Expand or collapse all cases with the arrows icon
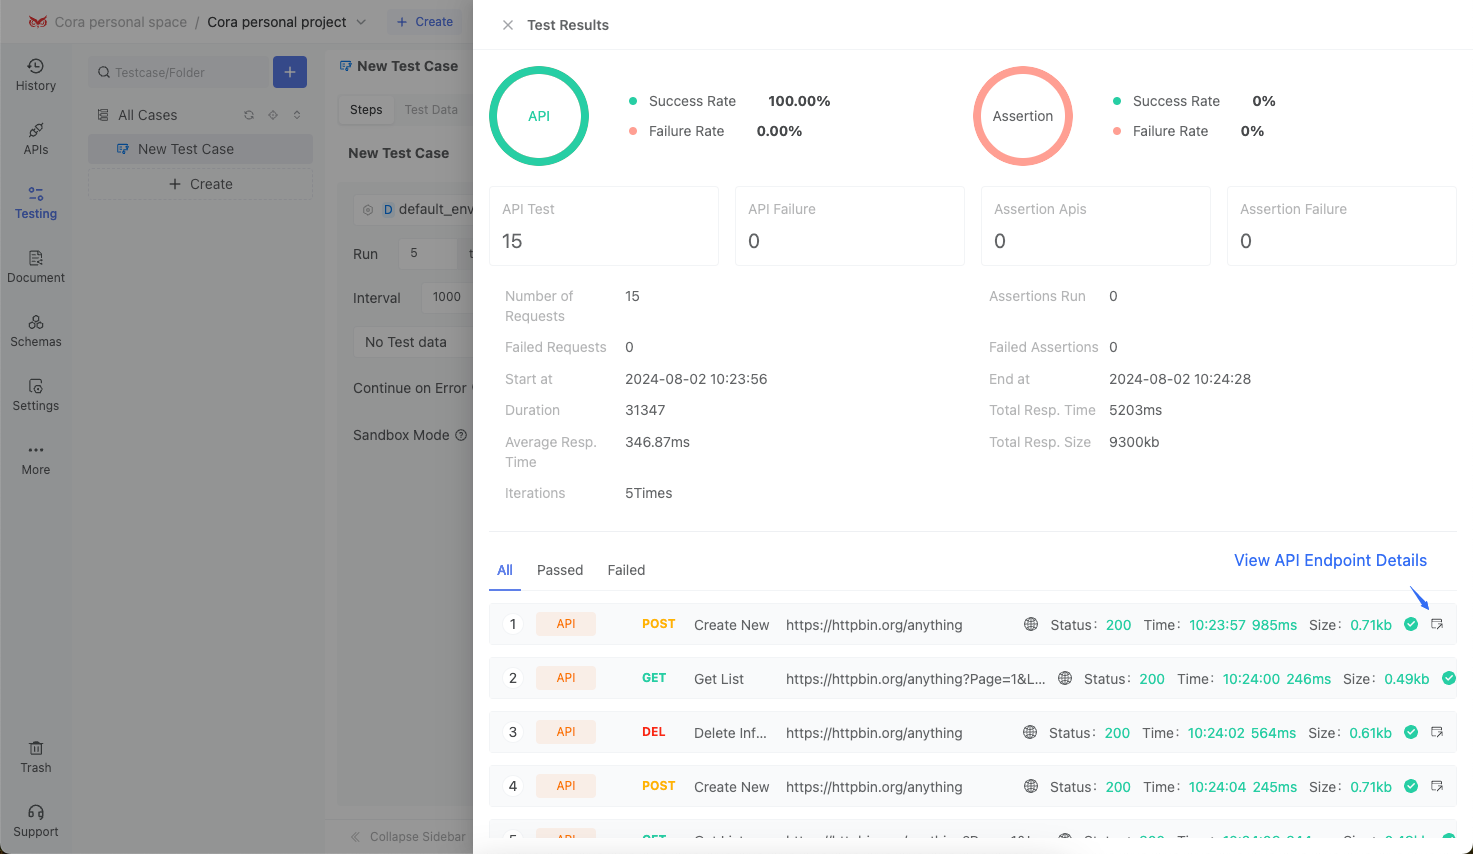Image resolution: width=1473 pixels, height=854 pixels. (x=297, y=115)
